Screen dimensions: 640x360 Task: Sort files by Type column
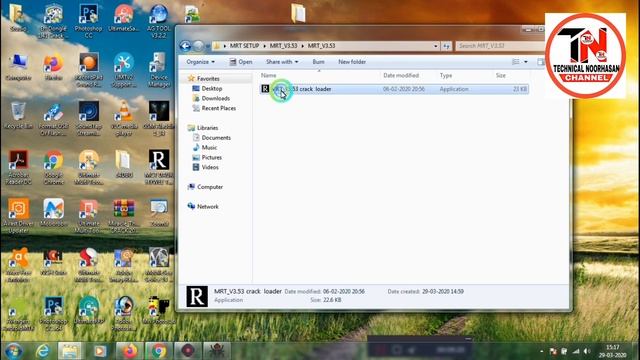pyautogui.click(x=446, y=76)
